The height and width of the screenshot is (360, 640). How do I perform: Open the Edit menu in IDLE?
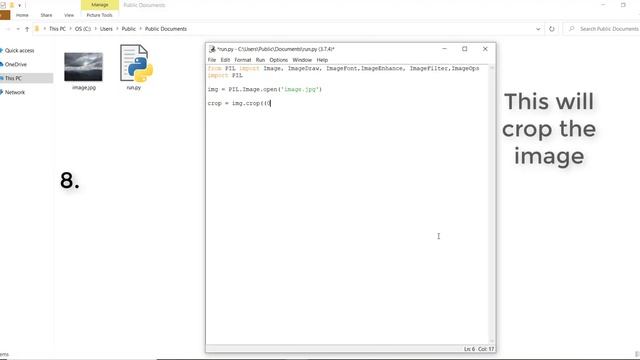click(x=225, y=60)
